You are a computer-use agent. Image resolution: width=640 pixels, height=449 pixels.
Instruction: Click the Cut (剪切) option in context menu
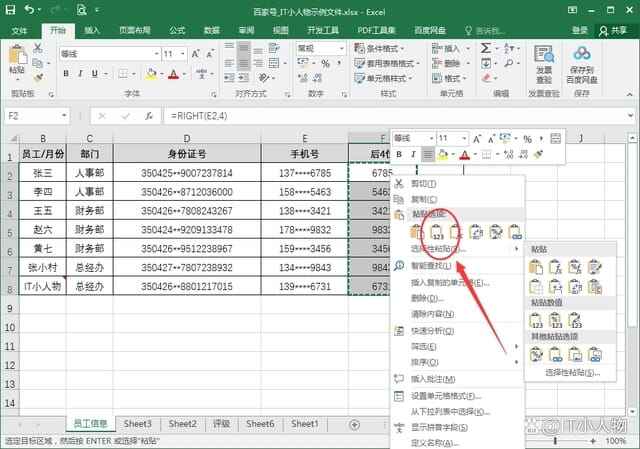(x=424, y=184)
